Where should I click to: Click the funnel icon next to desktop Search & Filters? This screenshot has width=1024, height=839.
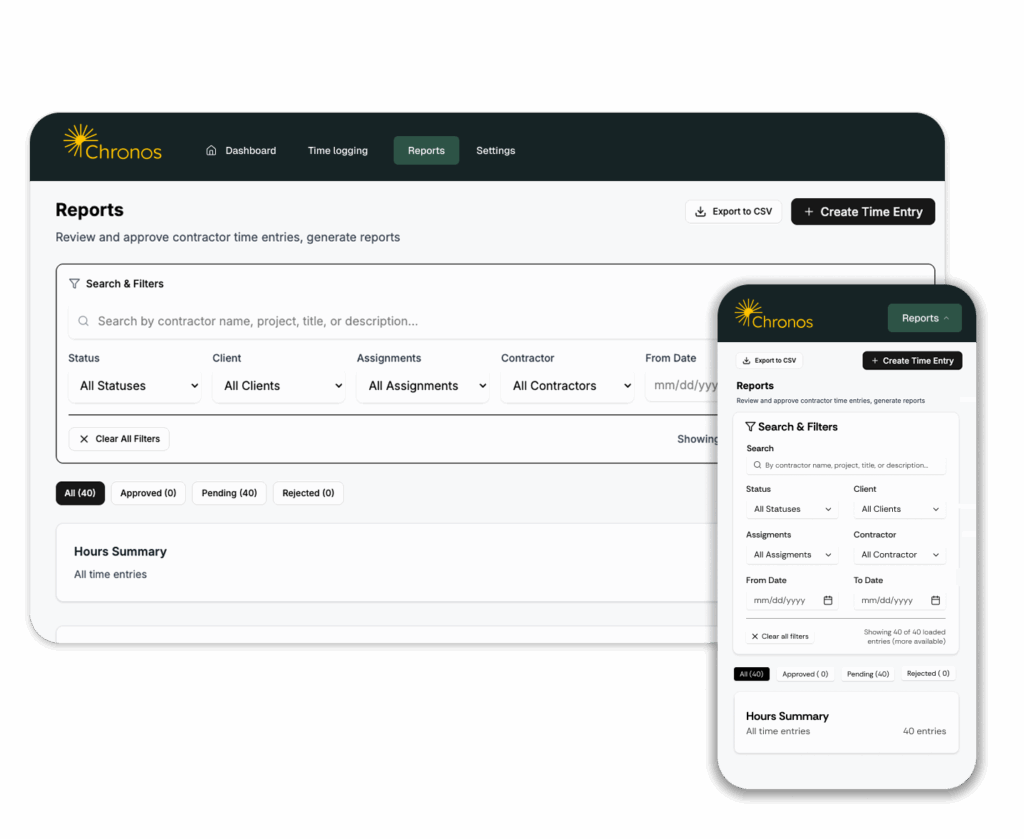[74, 284]
